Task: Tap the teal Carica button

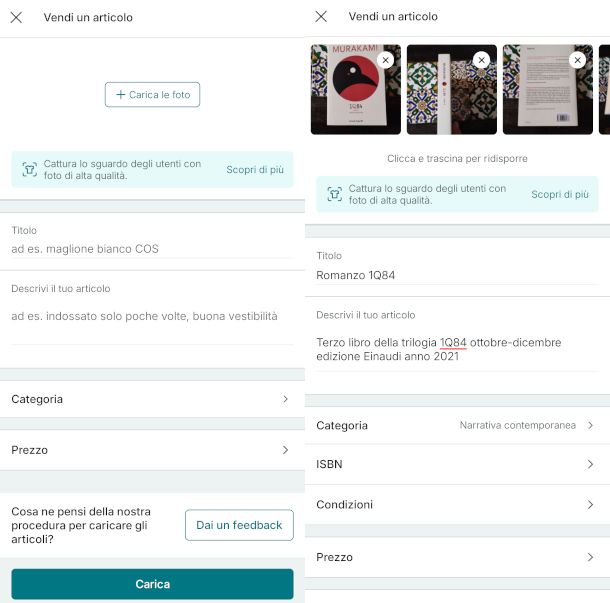Action: 152,584
